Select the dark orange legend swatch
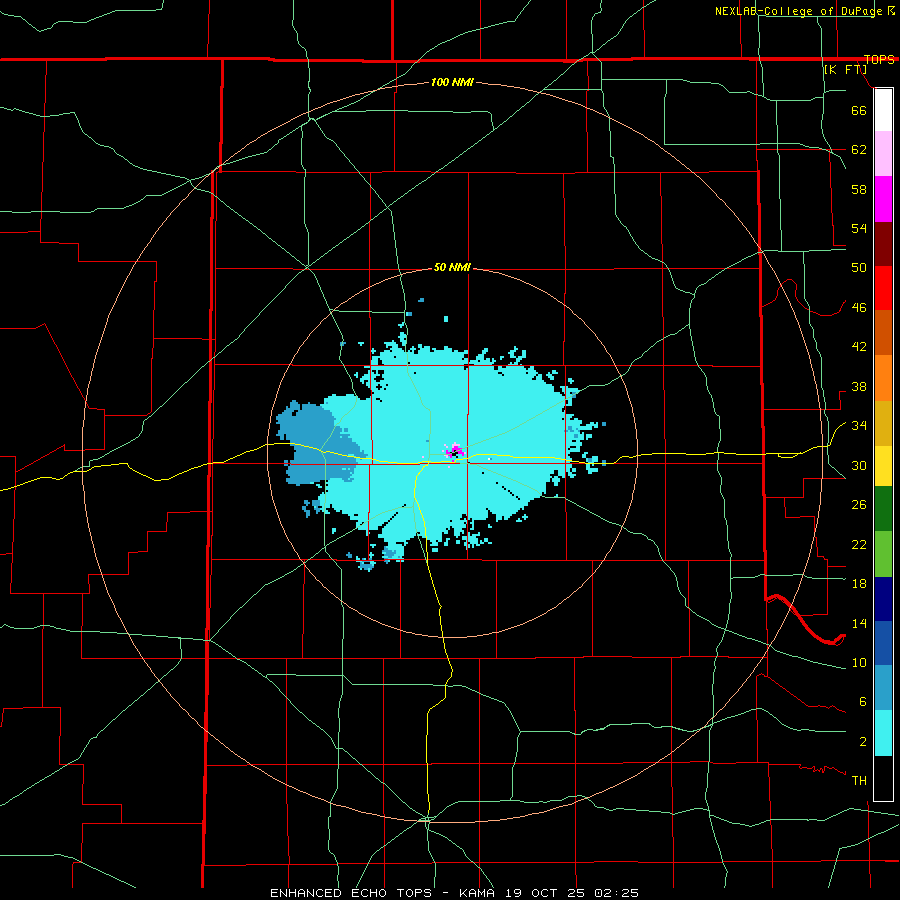900x900 pixels. coord(883,333)
